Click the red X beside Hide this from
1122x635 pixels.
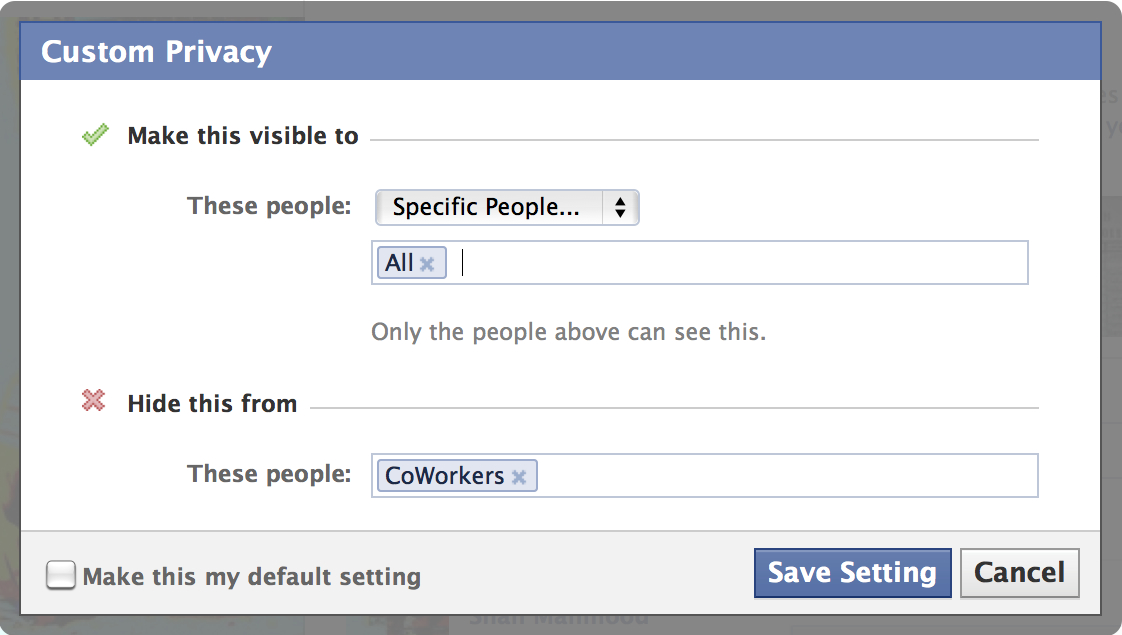click(x=94, y=402)
